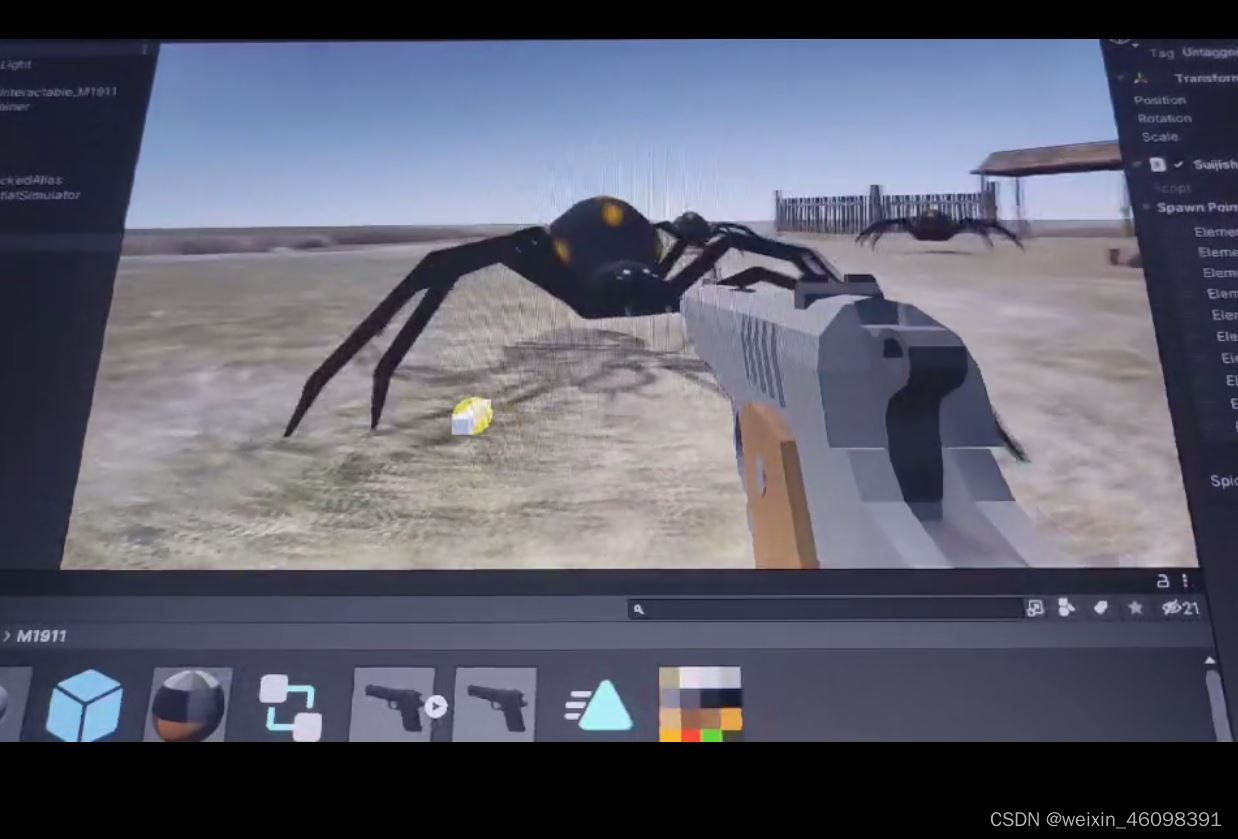Click the distant spider near the fence
This screenshot has width=1238, height=839.
coord(937,226)
